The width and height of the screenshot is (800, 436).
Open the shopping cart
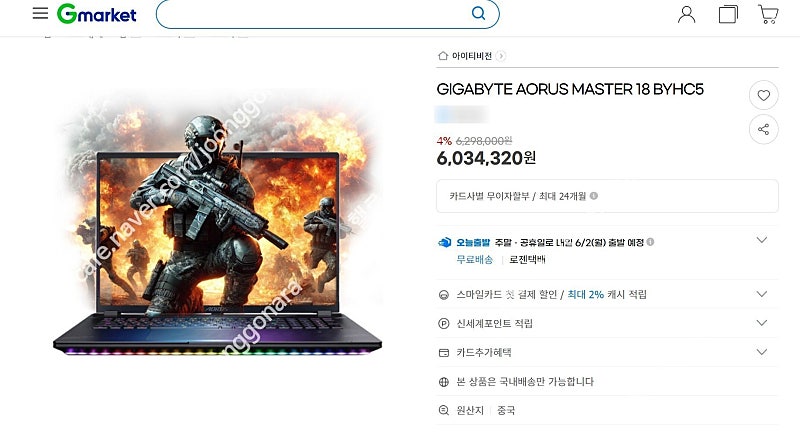tap(768, 14)
